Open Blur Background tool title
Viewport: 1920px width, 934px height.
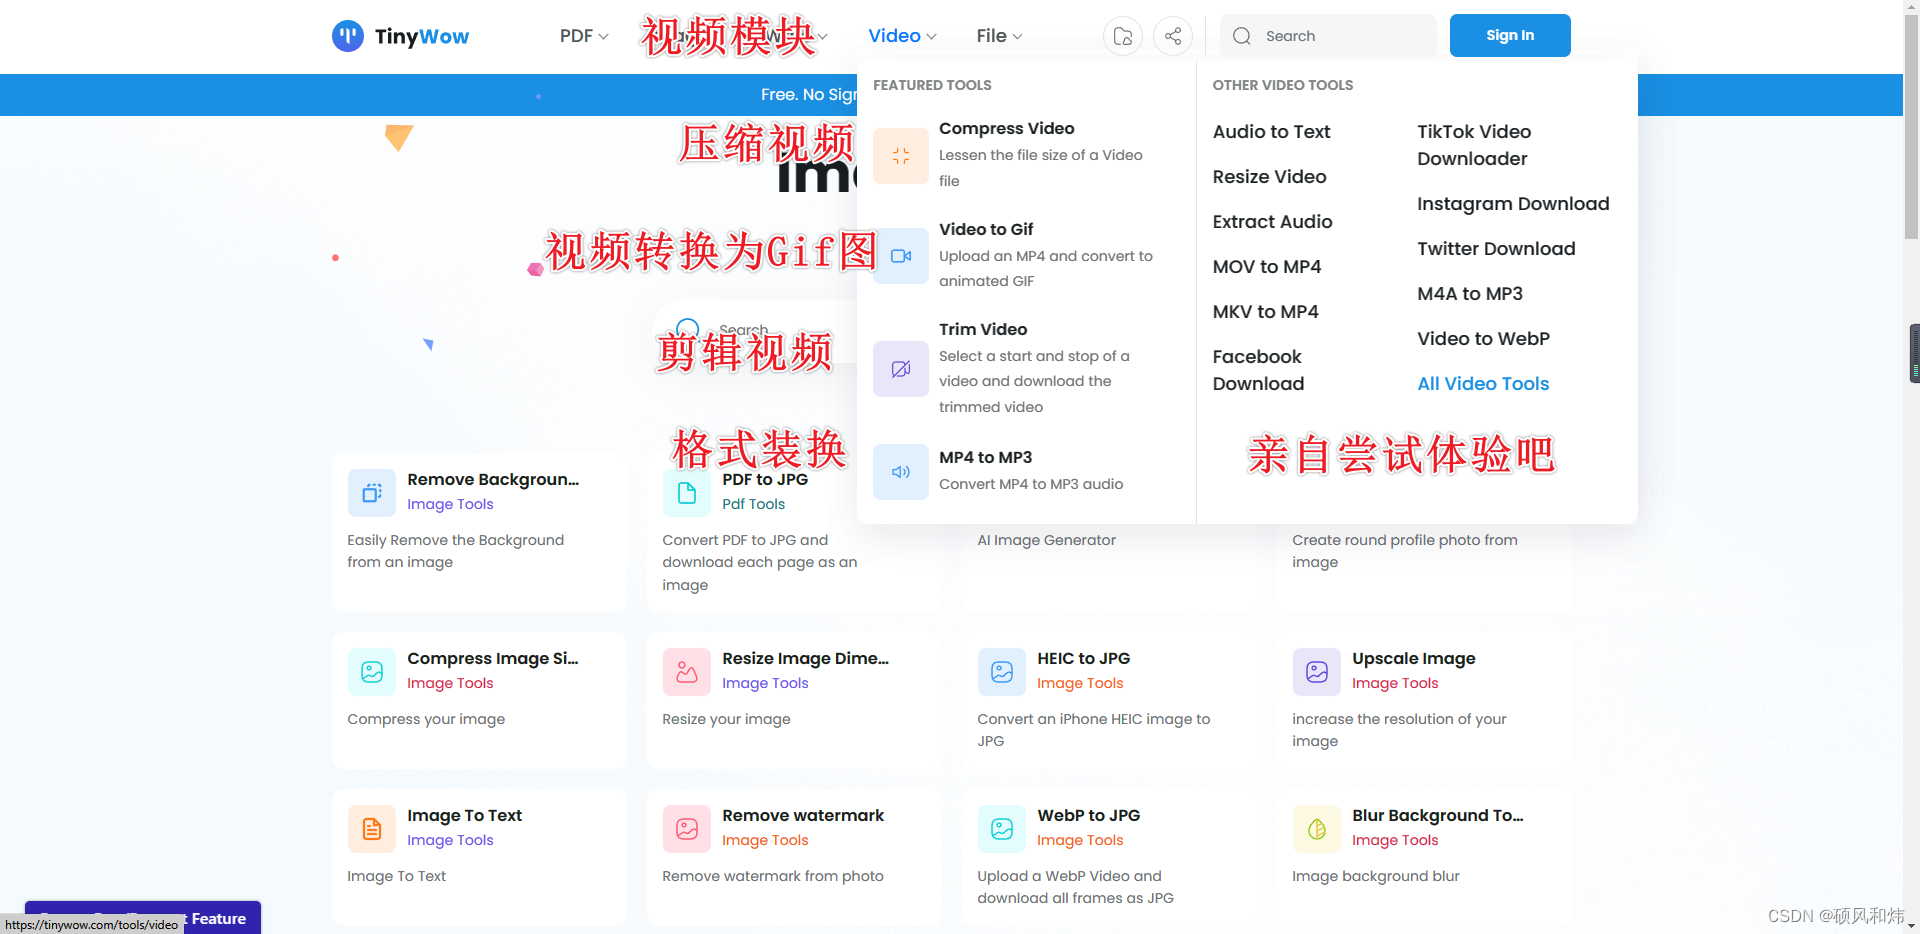pyautogui.click(x=1437, y=816)
